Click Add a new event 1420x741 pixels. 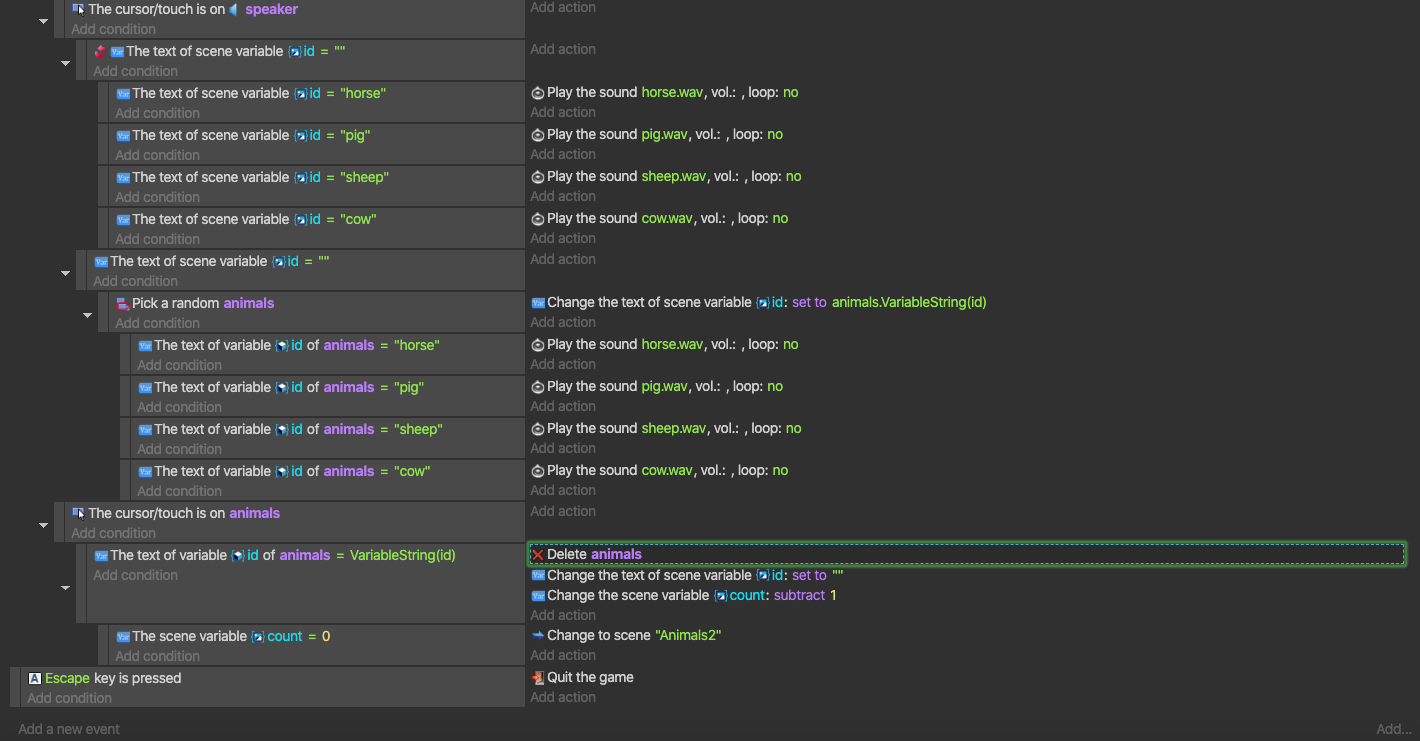[x=69, y=729]
